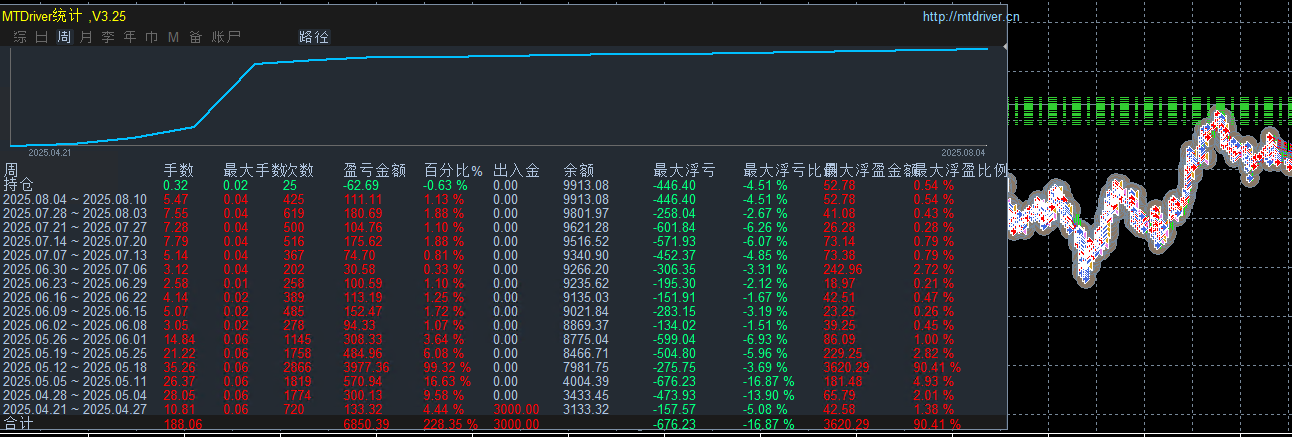Select row 2025.06.30 ~ 2025.07.06
The width and height of the screenshot is (1292, 437).
[75, 269]
